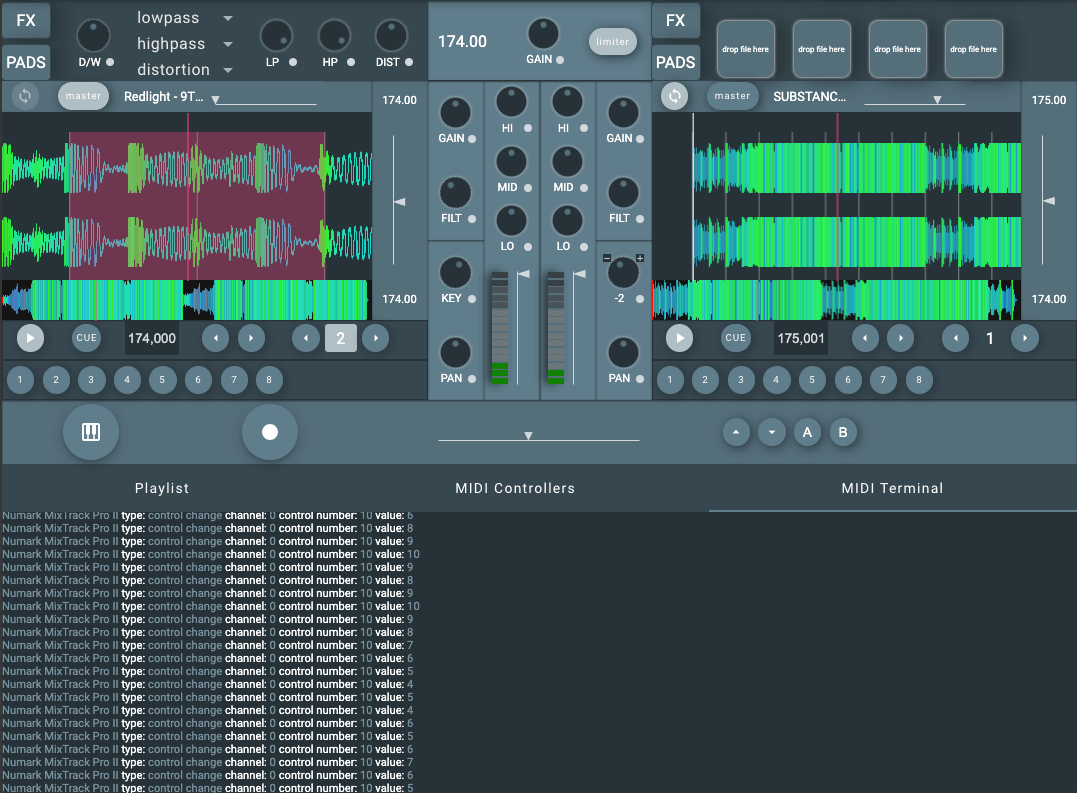The image size is (1077, 793).
Task: Click Redlight track position slider handle
Action: click(x=216, y=100)
